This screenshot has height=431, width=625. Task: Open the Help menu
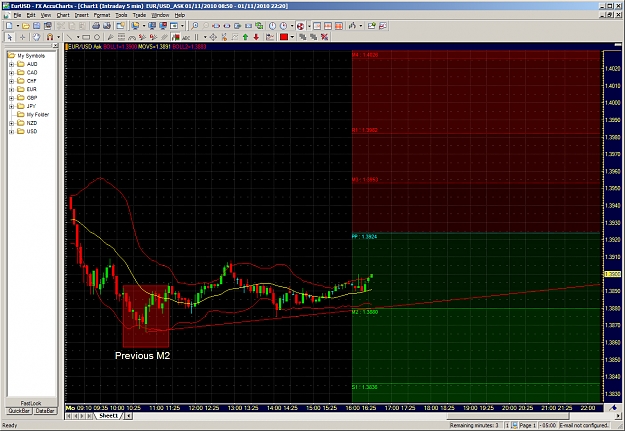(x=180, y=15)
